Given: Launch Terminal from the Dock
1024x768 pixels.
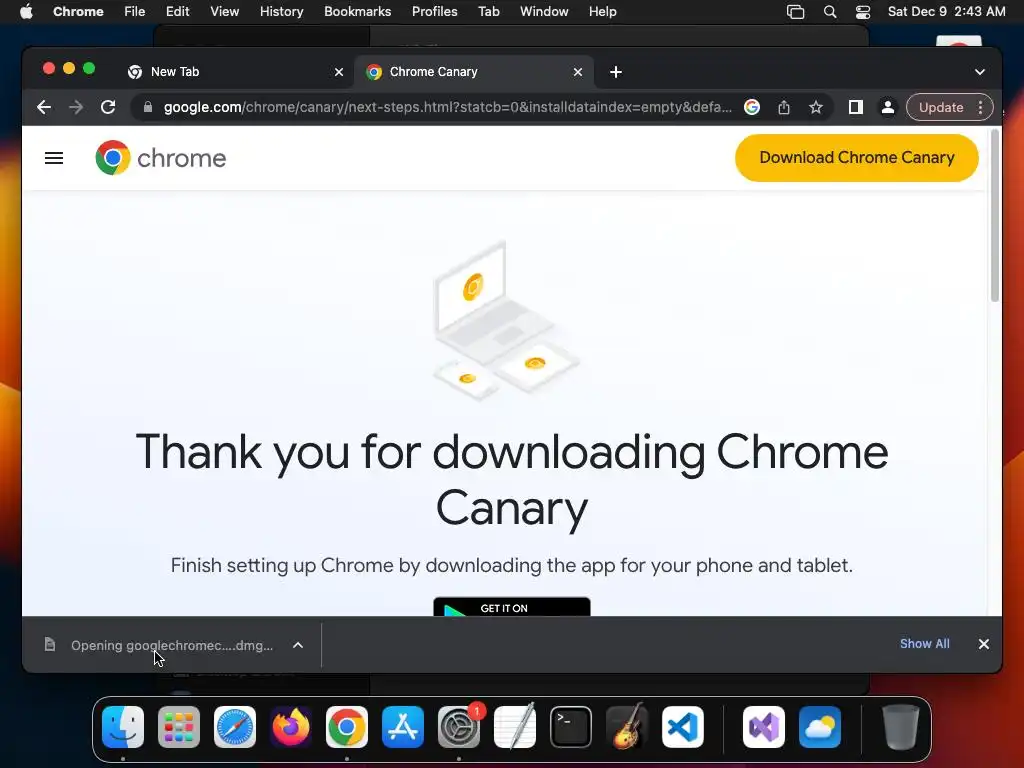Looking at the screenshot, I should [x=571, y=727].
